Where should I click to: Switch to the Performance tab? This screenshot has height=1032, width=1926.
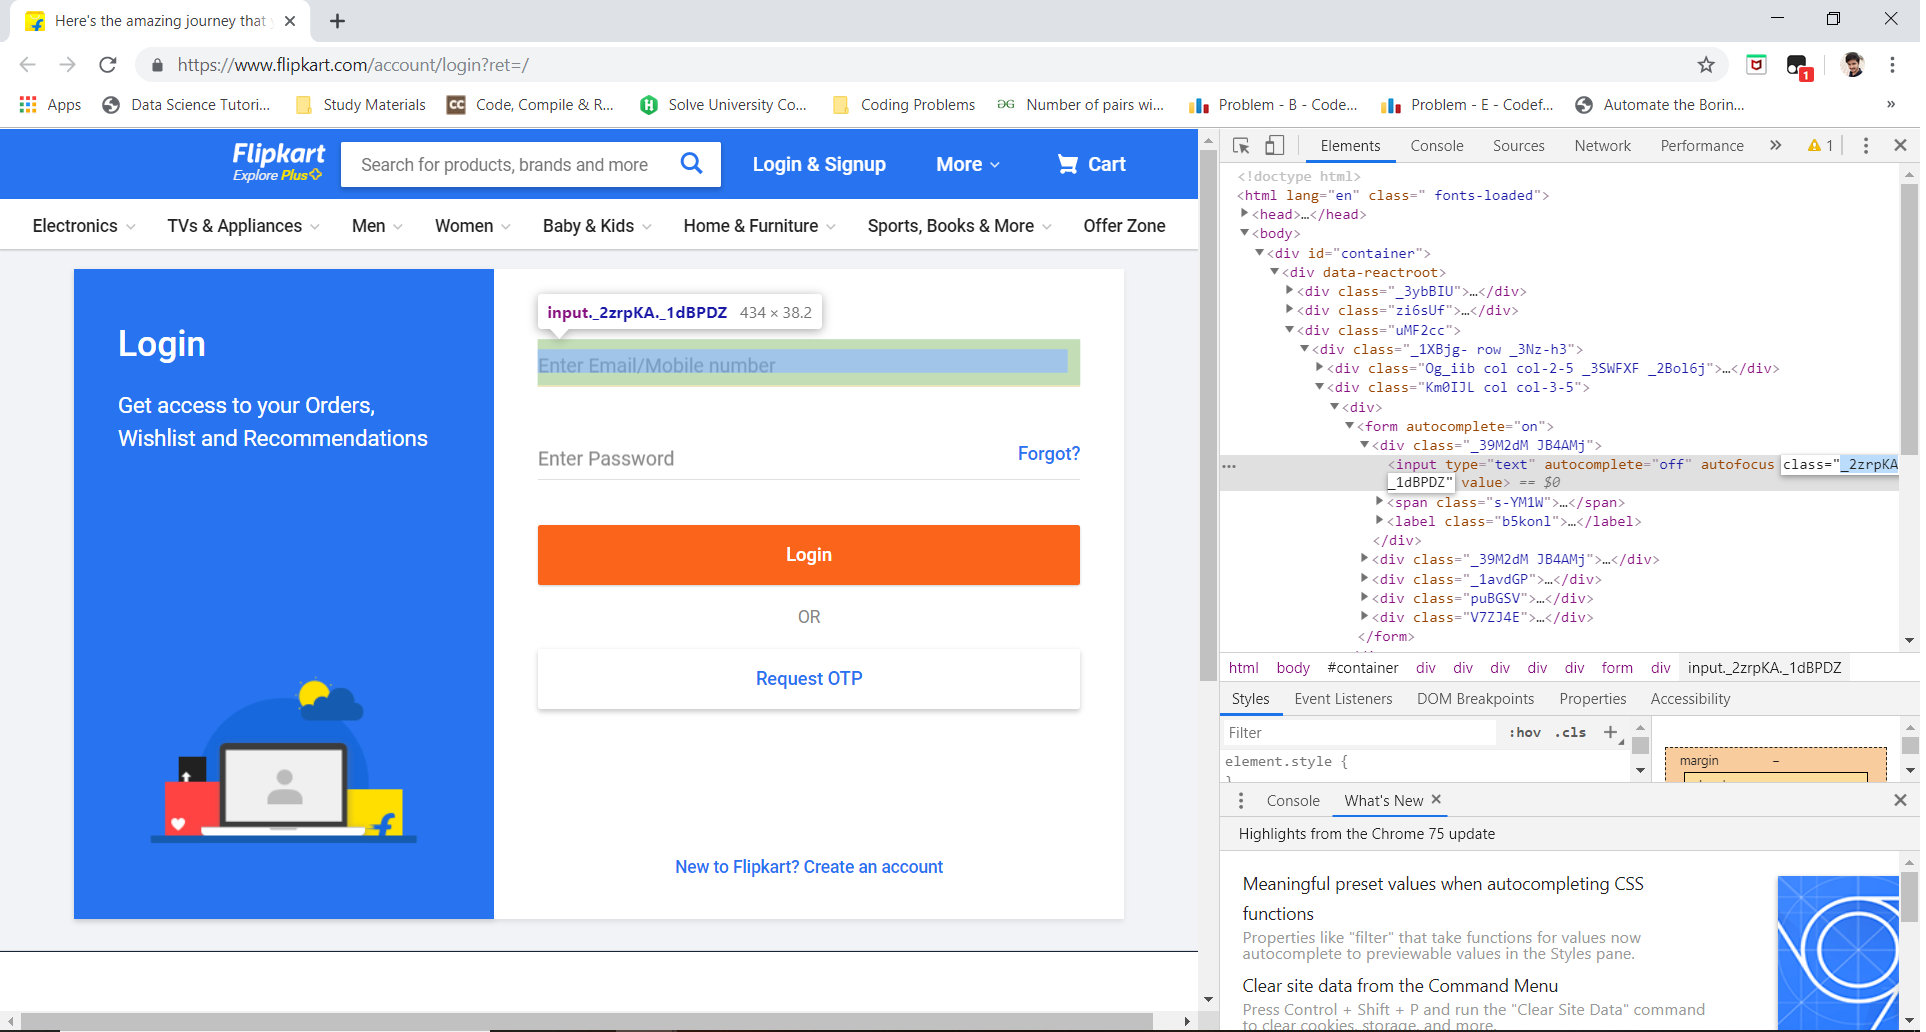point(1702,146)
